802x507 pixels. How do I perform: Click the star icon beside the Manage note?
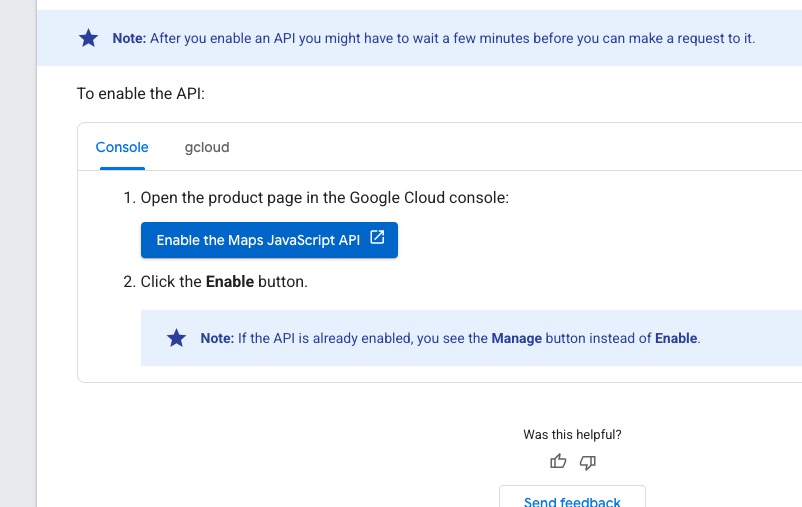click(x=176, y=338)
